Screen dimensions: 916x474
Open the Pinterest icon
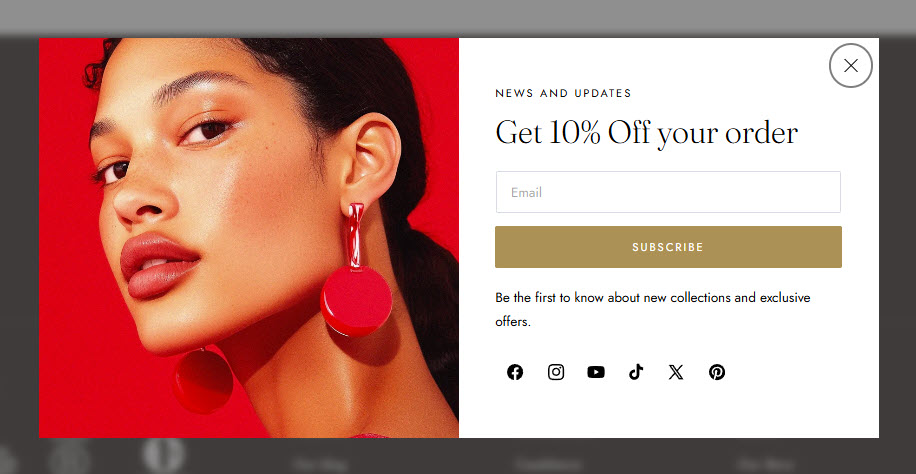tap(717, 372)
